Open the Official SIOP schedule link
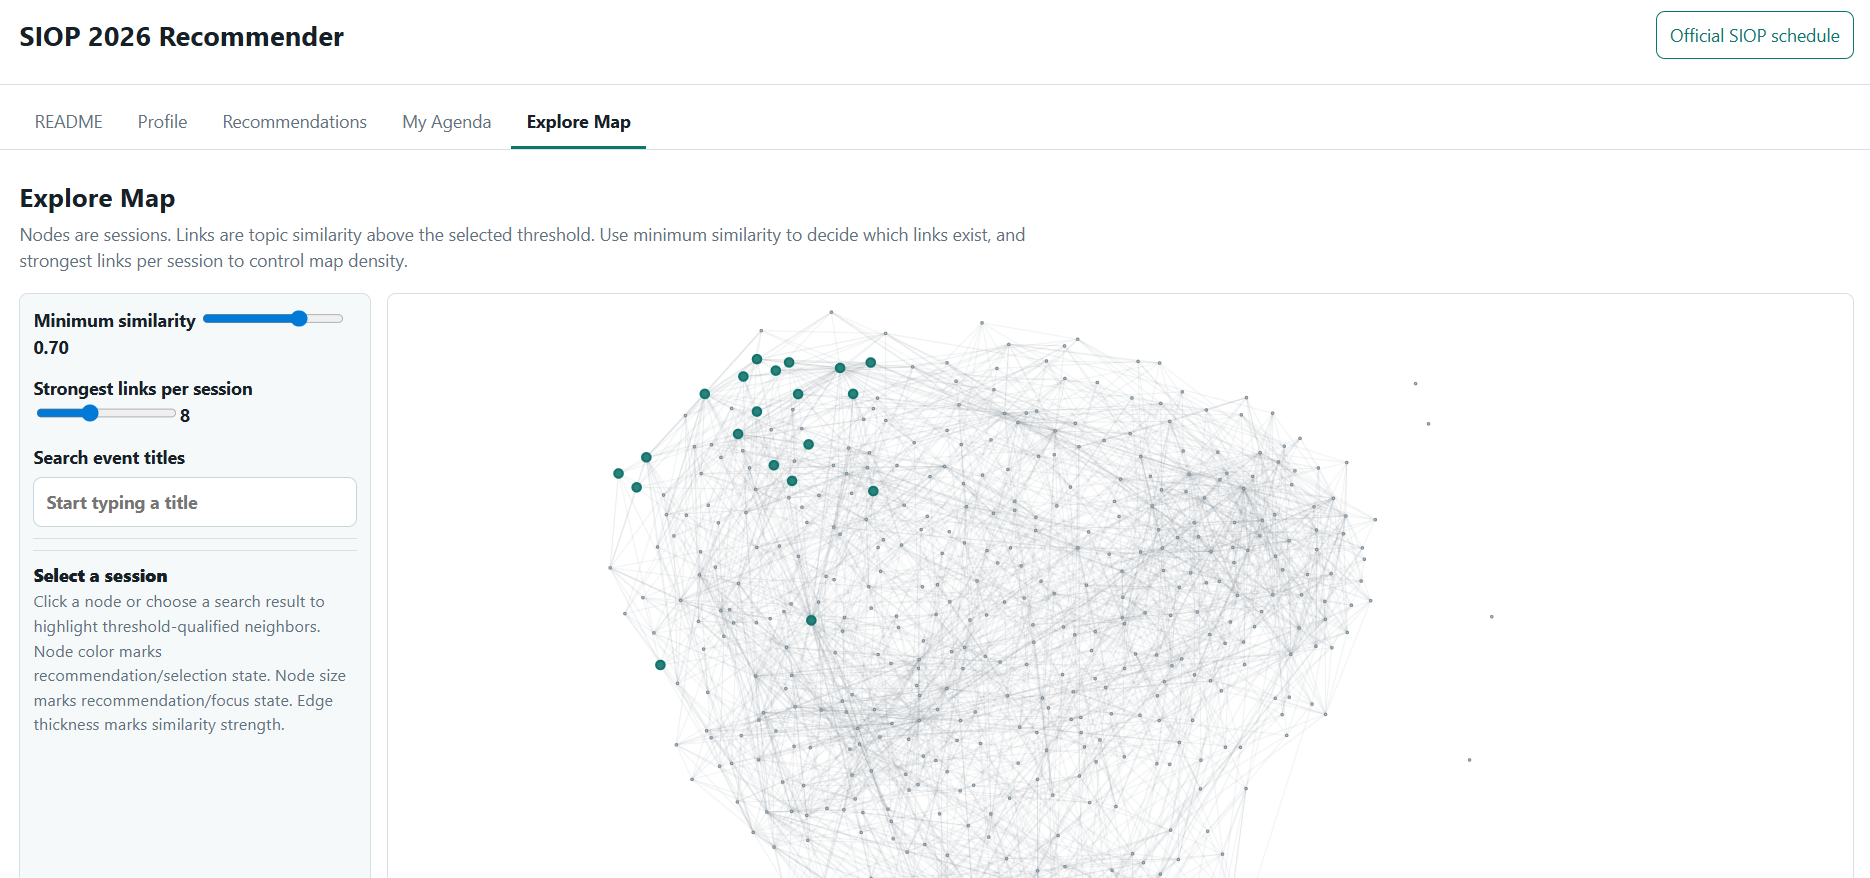1870x878 pixels. click(x=1754, y=36)
